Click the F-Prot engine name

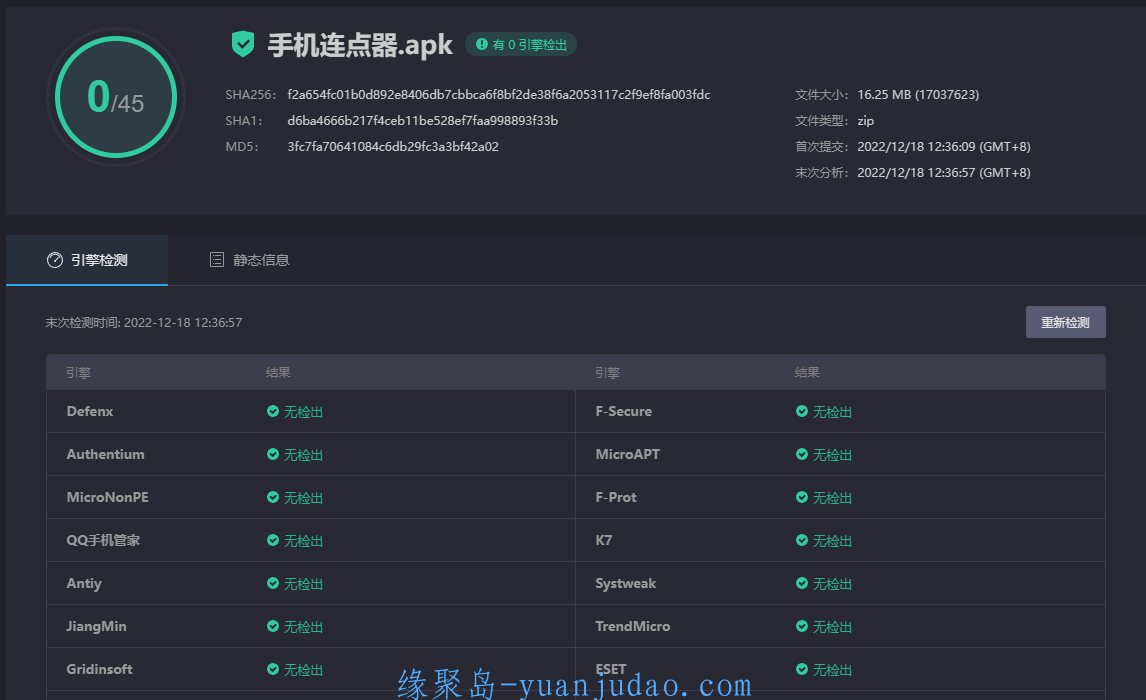[x=616, y=498]
